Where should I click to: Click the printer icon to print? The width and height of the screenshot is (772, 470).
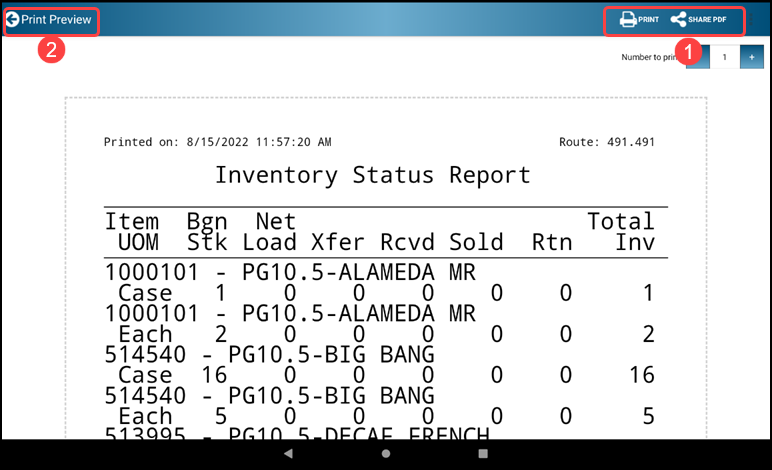(x=628, y=20)
